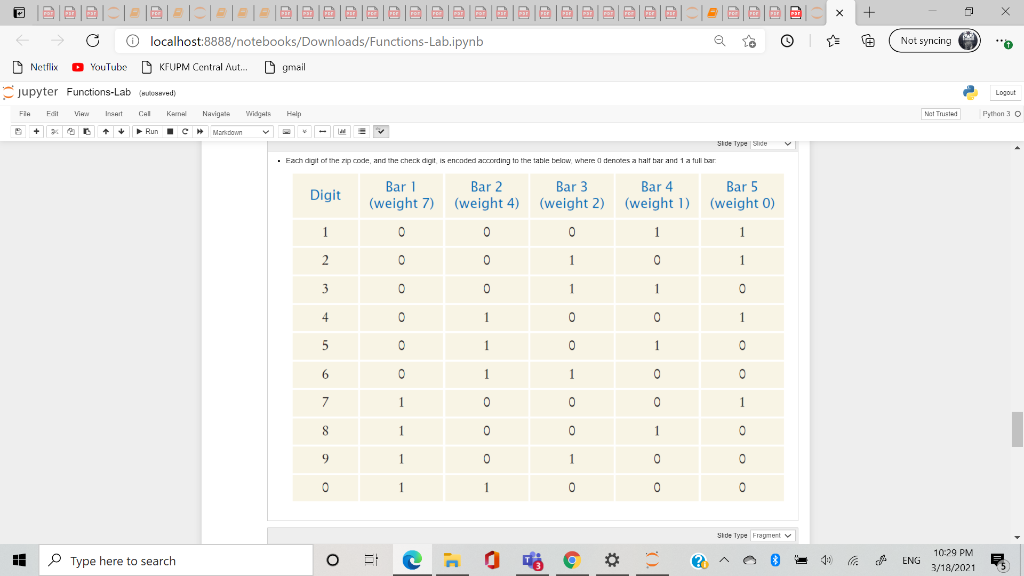Go back with browser back arrow
1024x576 pixels.
coord(23,40)
